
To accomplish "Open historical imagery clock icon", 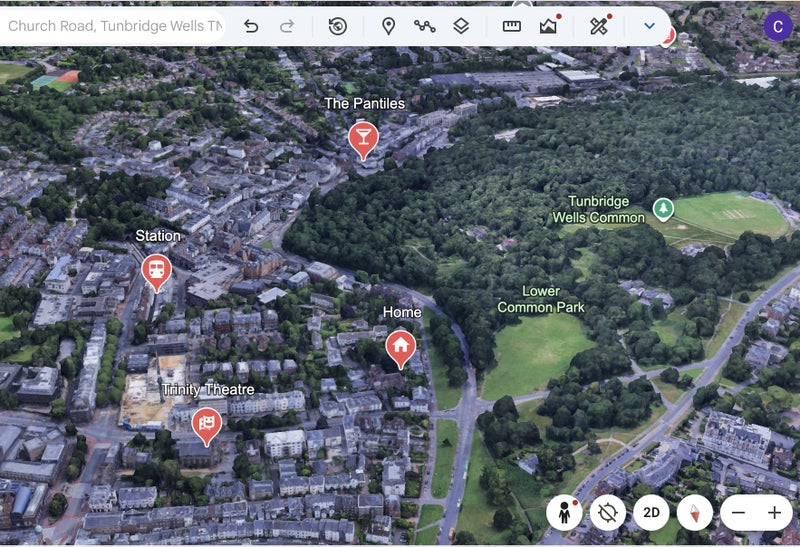I will tap(338, 26).
